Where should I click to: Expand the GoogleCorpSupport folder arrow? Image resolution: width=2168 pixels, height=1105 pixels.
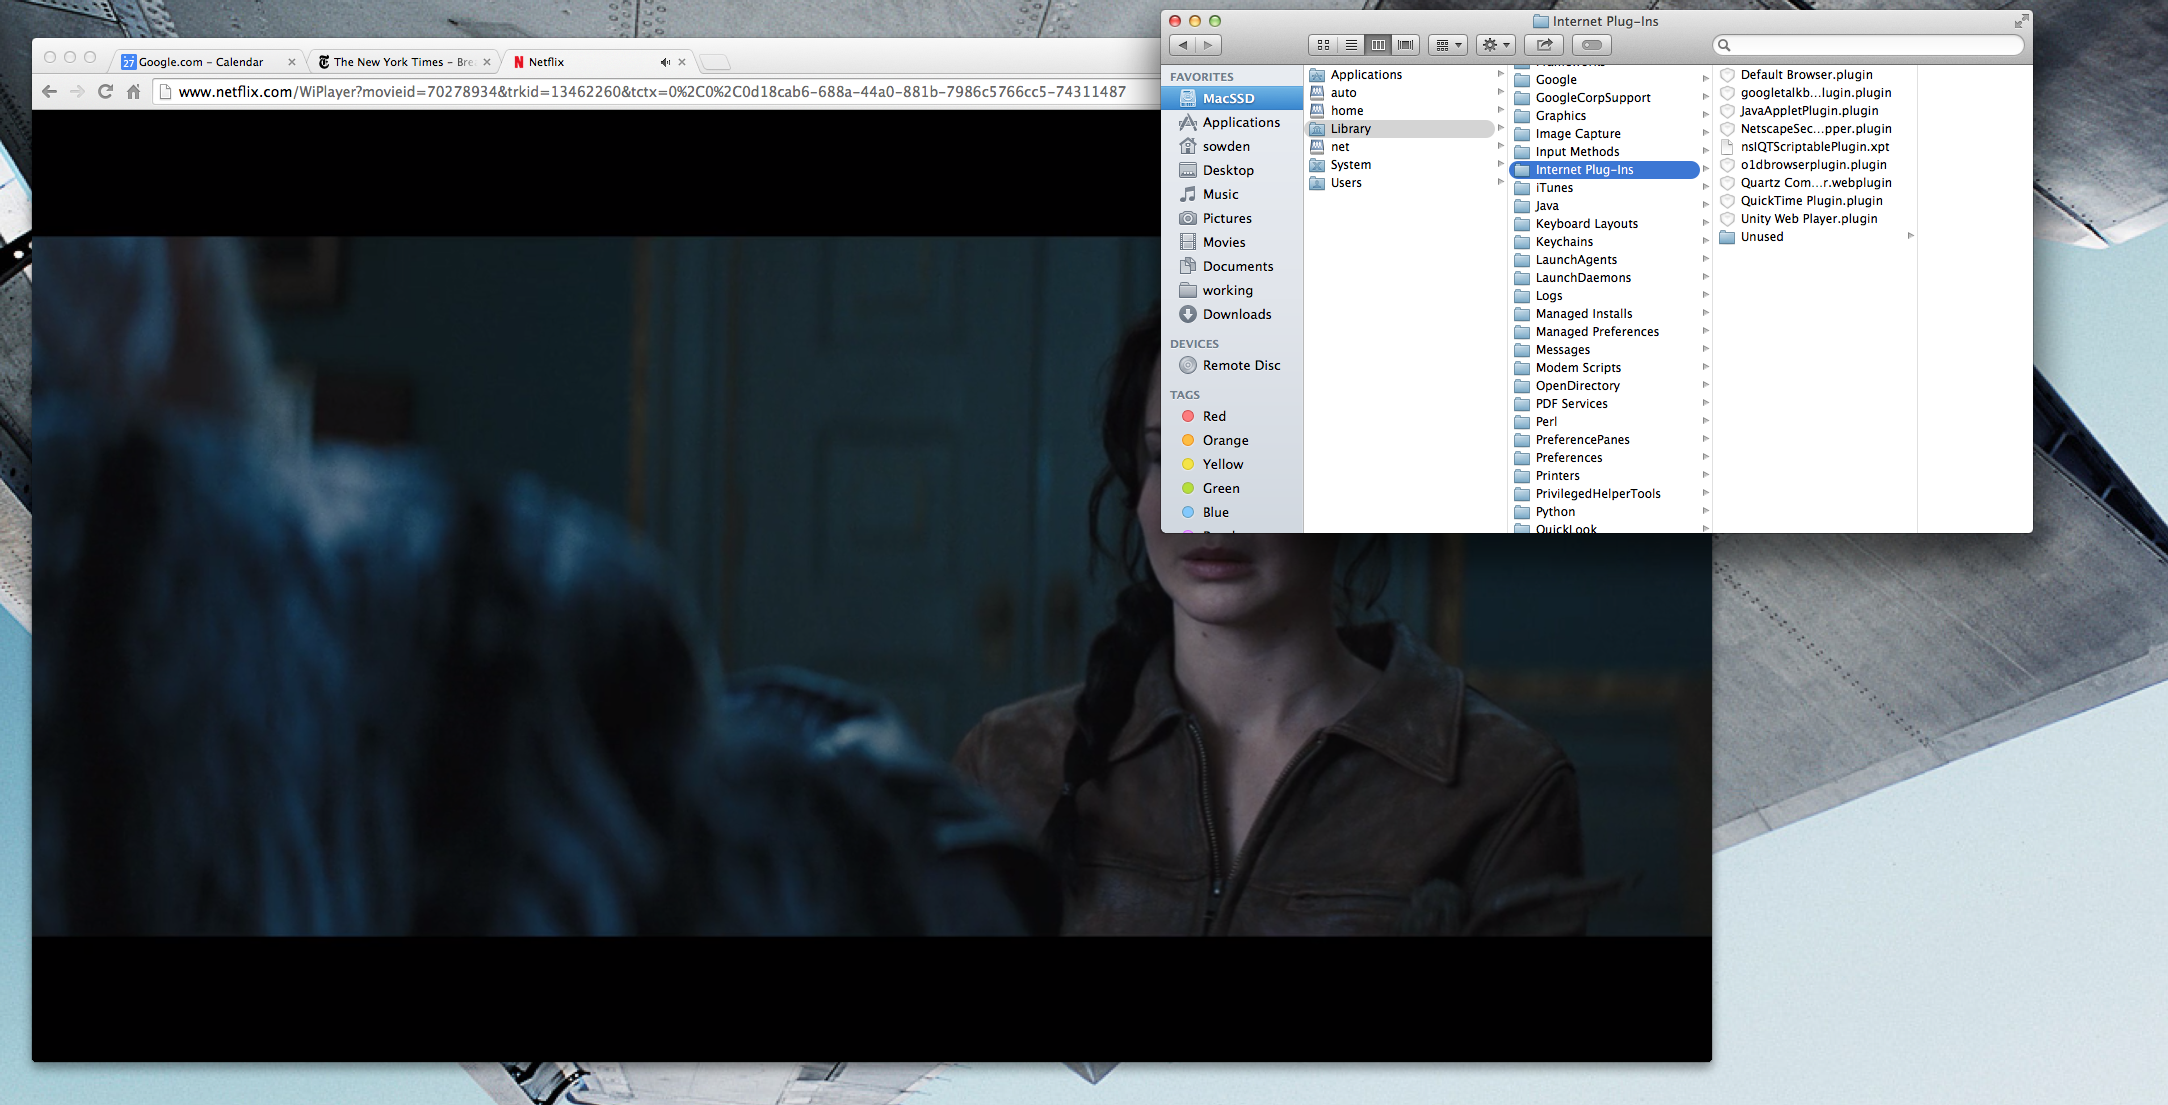point(1705,97)
